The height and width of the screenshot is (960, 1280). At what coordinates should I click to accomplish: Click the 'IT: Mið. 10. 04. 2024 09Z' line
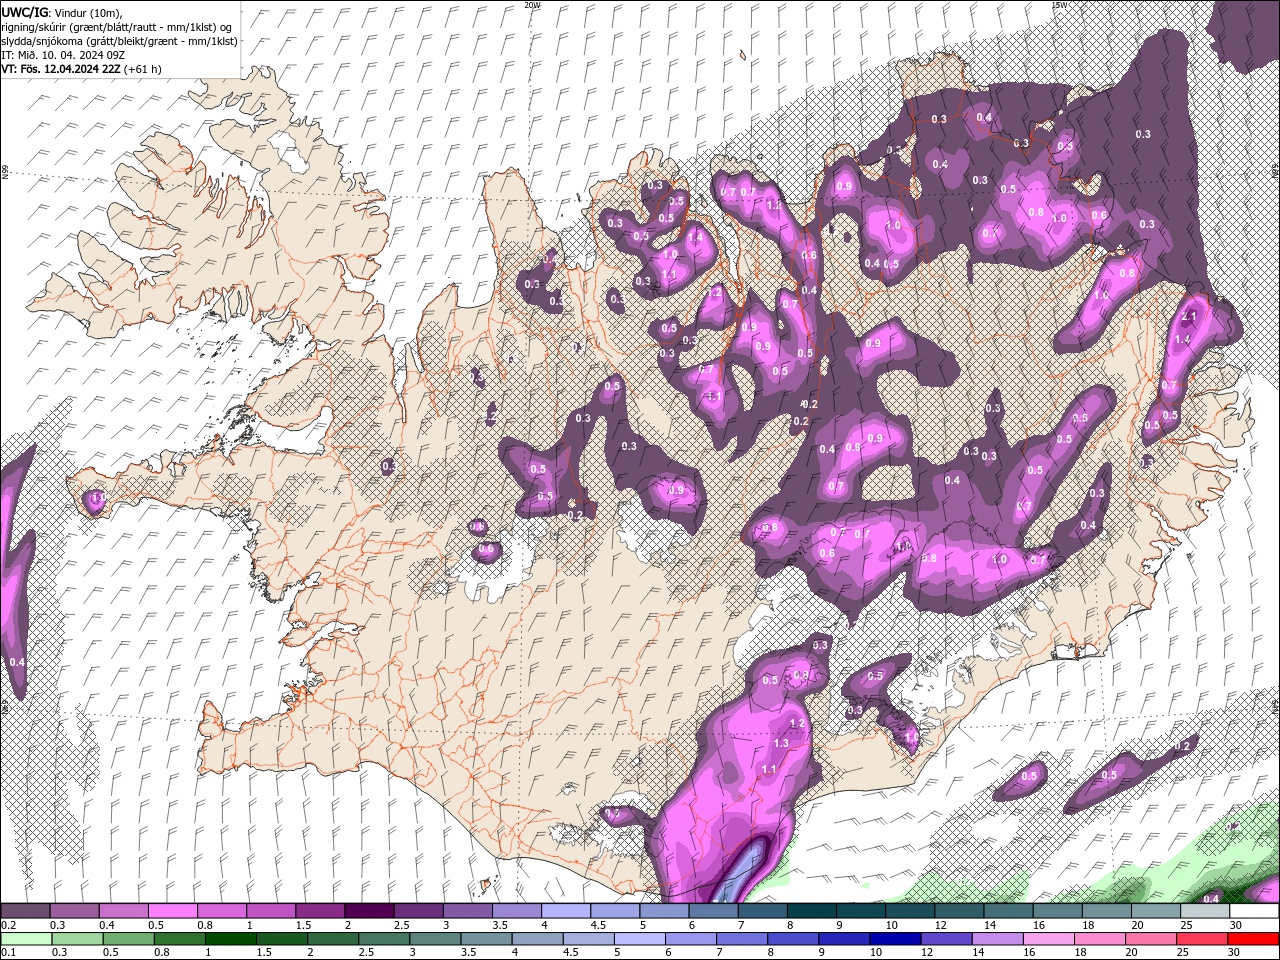coord(63,55)
